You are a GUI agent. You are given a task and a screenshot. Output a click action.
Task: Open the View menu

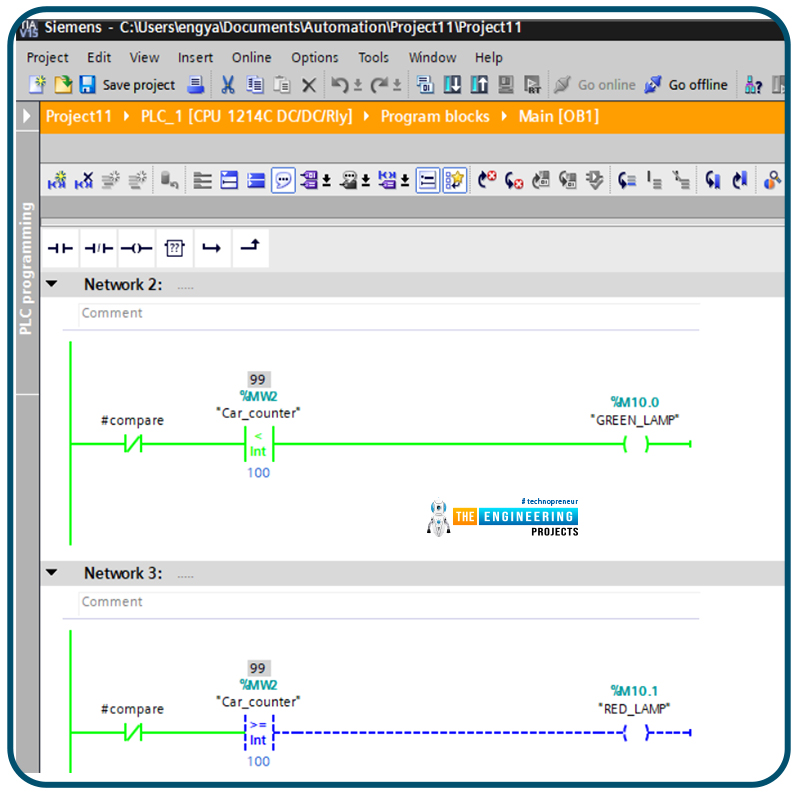(144, 57)
